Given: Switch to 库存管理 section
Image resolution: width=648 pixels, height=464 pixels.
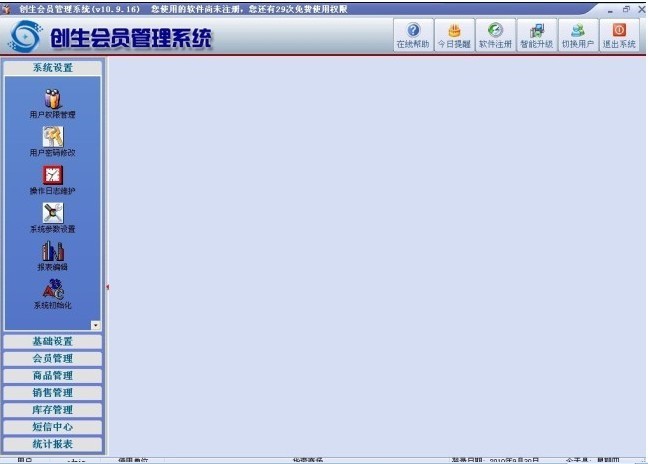Looking at the screenshot, I should coord(53,409).
